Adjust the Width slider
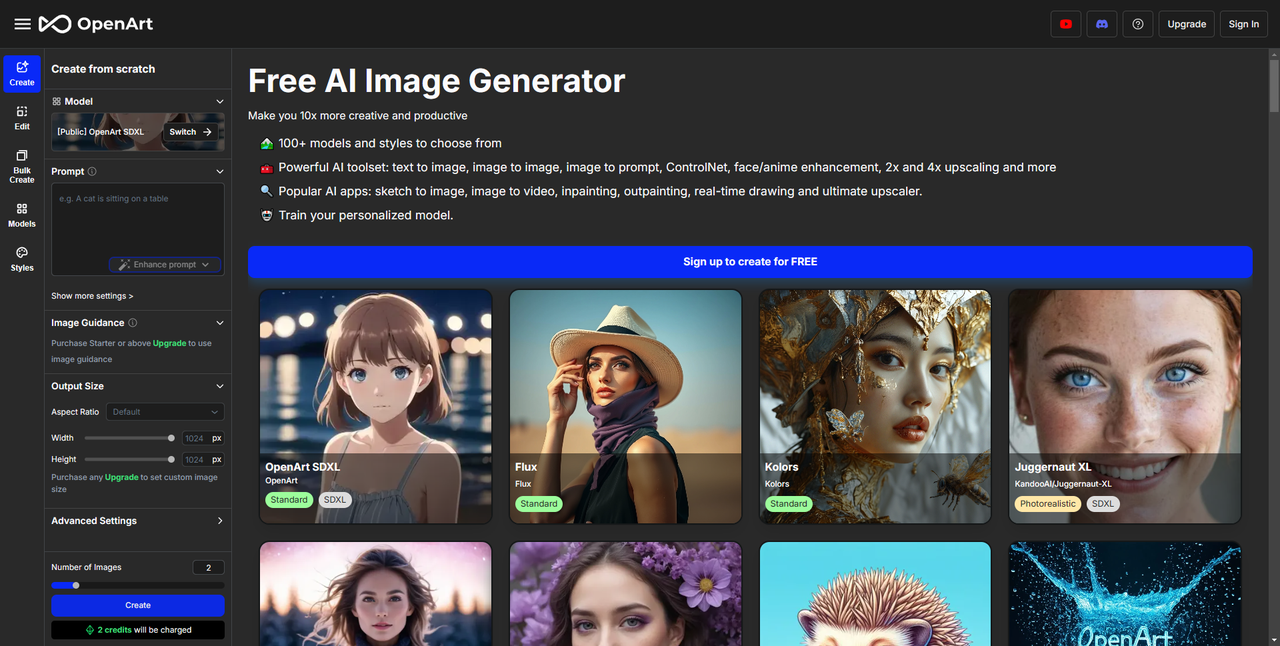Viewport: 1280px width, 646px height. (130, 438)
